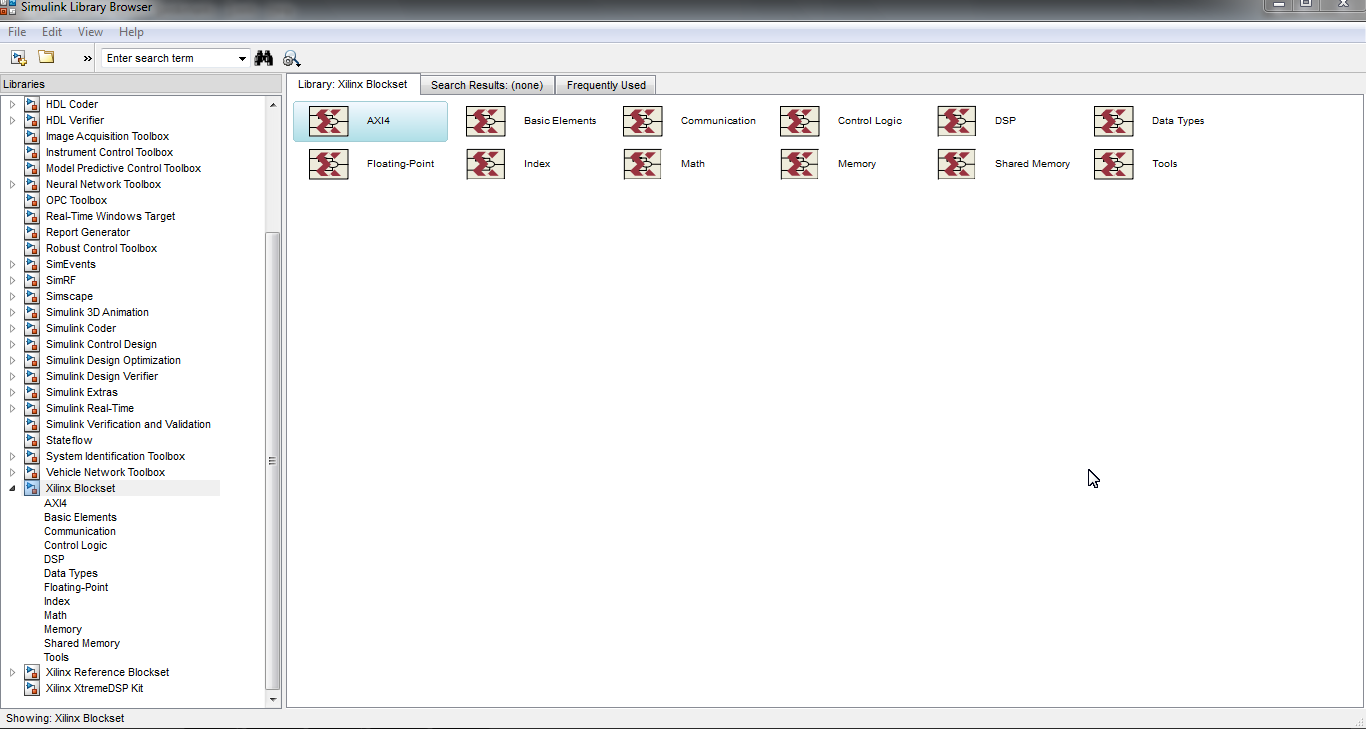Click the new model toolbar icon
Image resolution: width=1366 pixels, height=729 pixels.
[x=18, y=58]
